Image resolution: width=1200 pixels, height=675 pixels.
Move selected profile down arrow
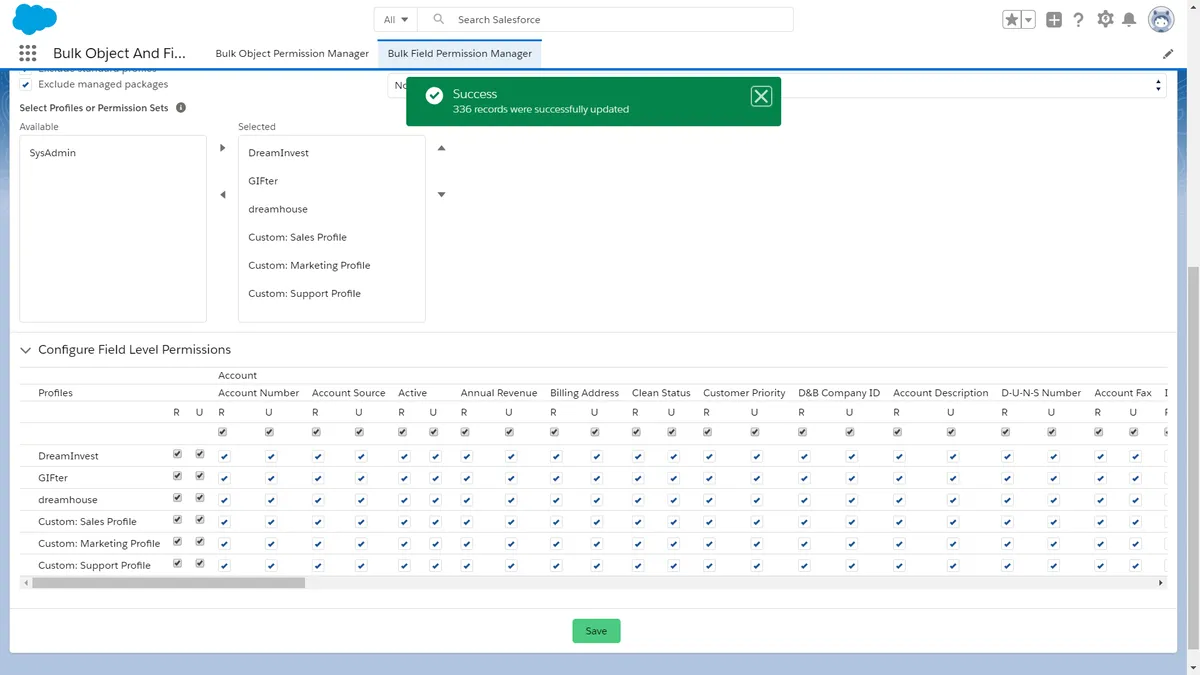441,195
